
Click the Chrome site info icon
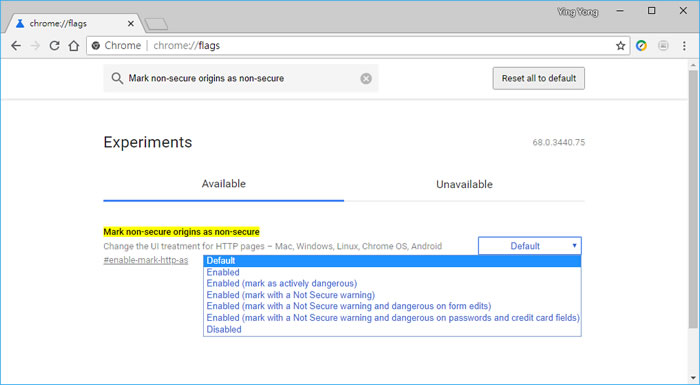point(95,46)
